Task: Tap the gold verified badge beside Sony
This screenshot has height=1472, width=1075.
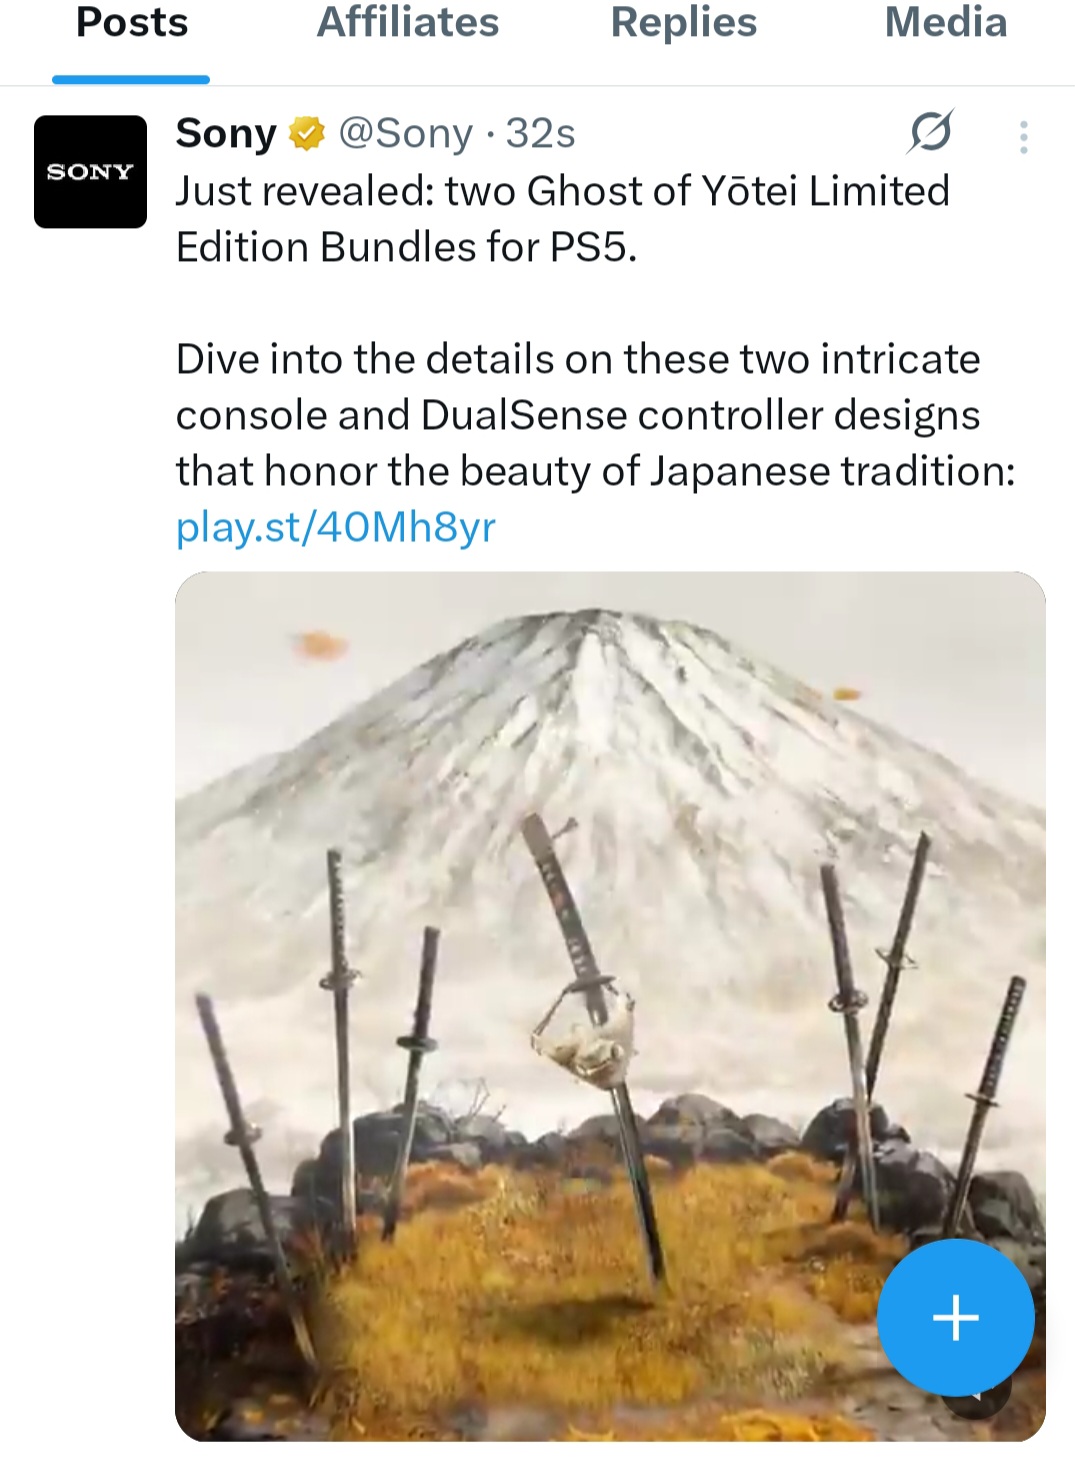Action: click(x=307, y=133)
